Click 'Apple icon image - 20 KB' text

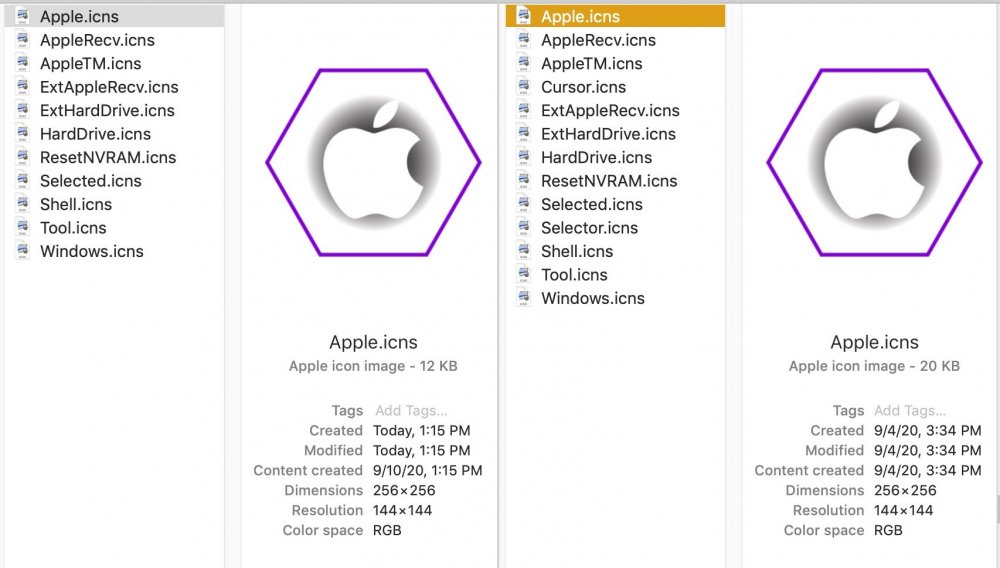(874, 367)
